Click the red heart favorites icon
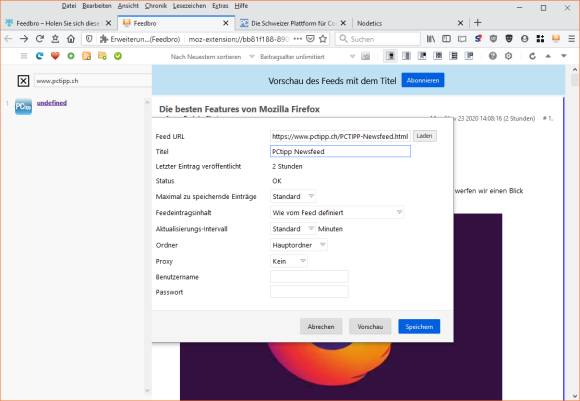 coord(55,56)
